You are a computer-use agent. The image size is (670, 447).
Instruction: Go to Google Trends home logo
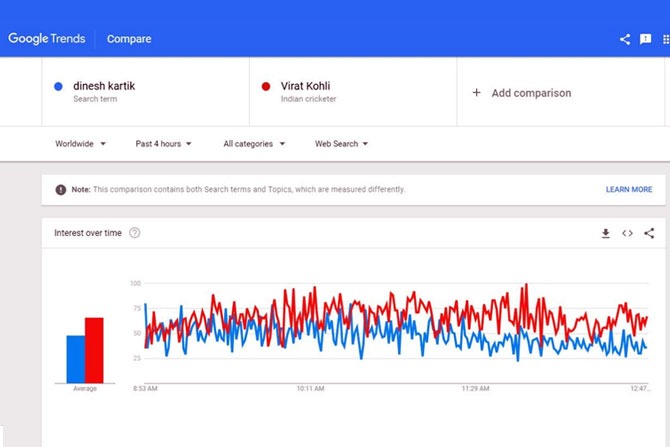point(47,39)
